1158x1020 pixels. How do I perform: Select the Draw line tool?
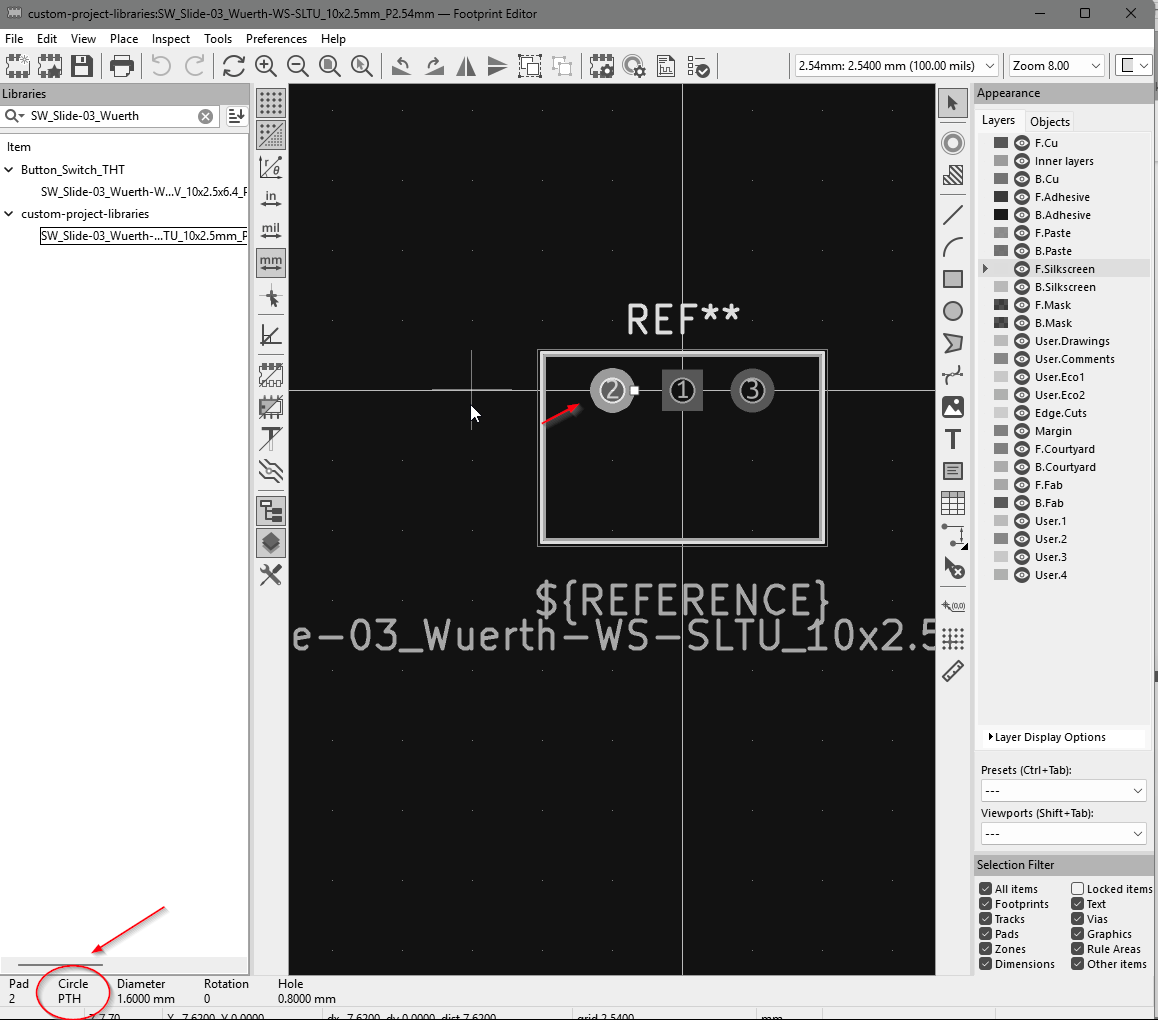tap(953, 215)
